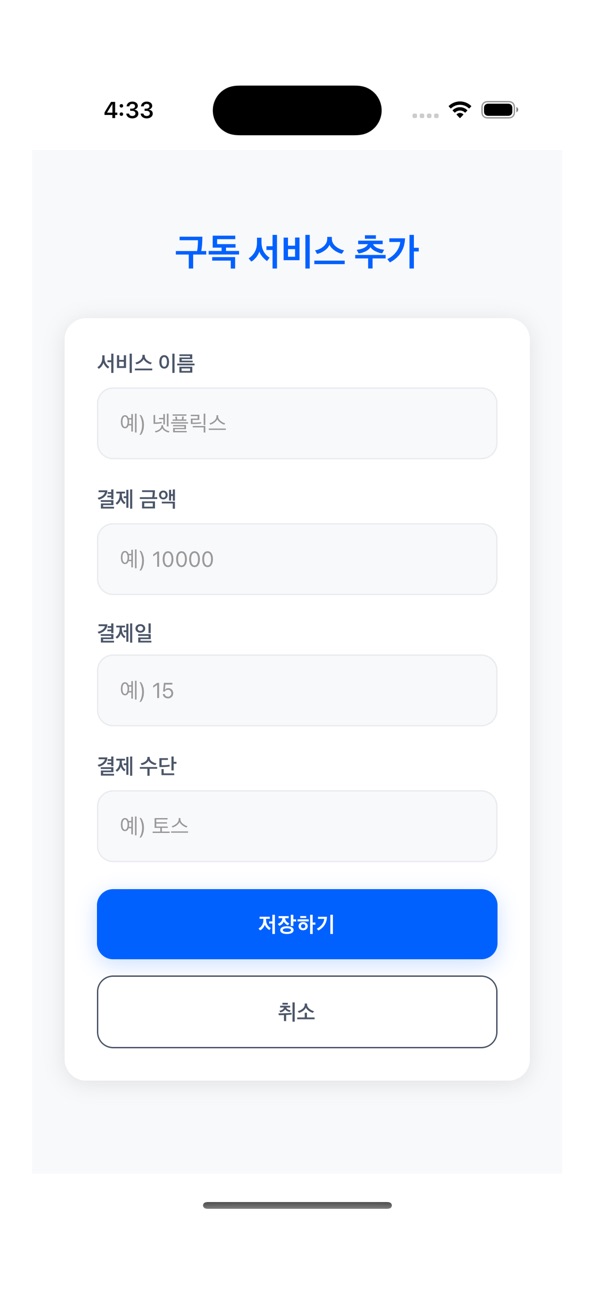Tap gray background left of page title

(x=102, y=251)
